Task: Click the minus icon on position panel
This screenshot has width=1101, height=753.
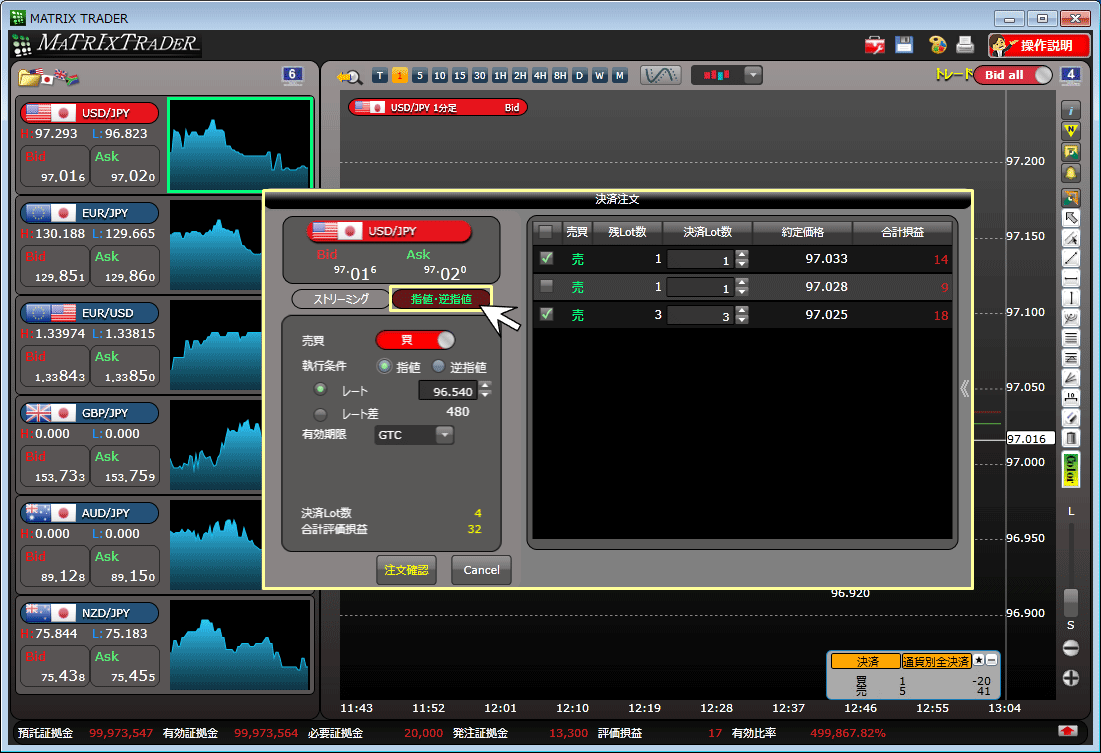Action: click(991, 660)
